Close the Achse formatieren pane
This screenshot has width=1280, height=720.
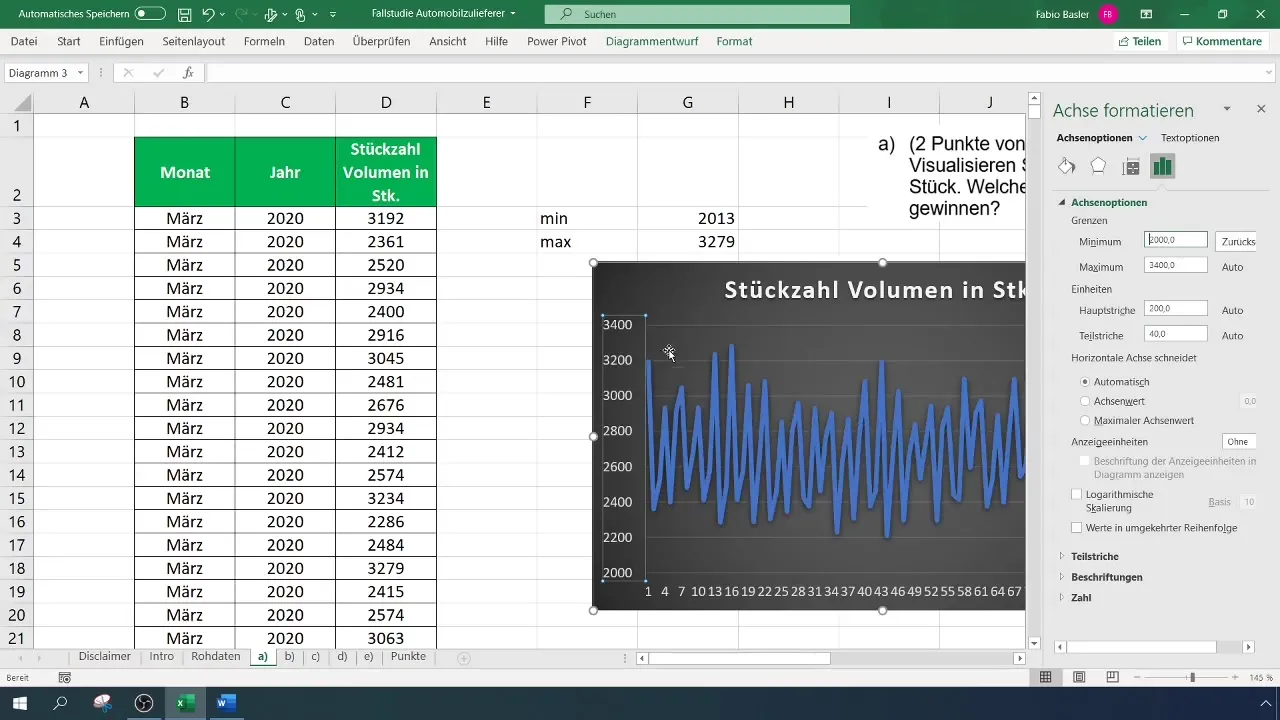click(x=1261, y=109)
